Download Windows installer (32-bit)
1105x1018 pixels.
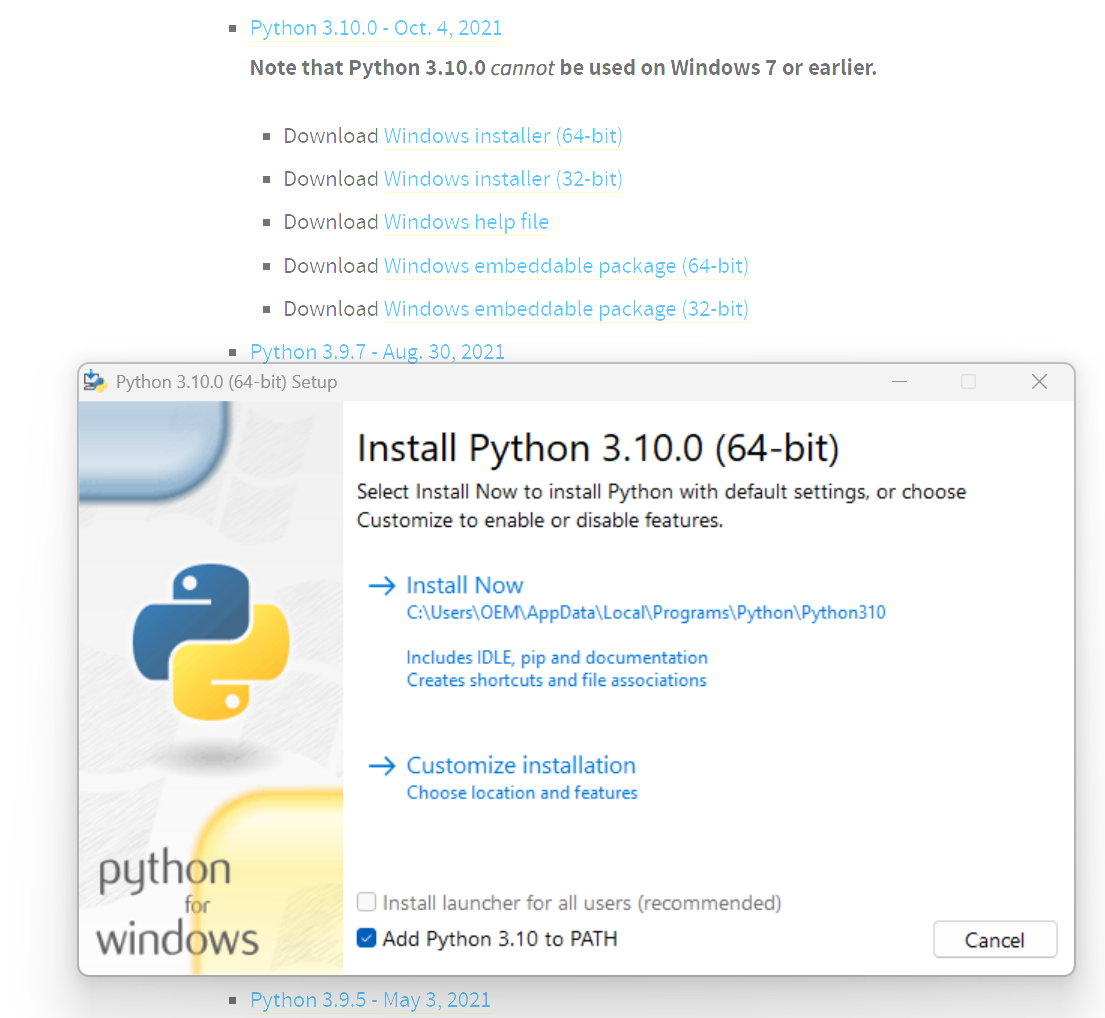pyautogui.click(x=502, y=179)
